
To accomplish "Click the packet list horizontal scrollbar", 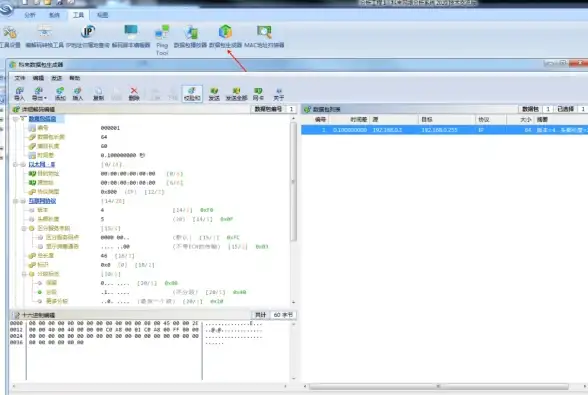I will tap(439, 386).
